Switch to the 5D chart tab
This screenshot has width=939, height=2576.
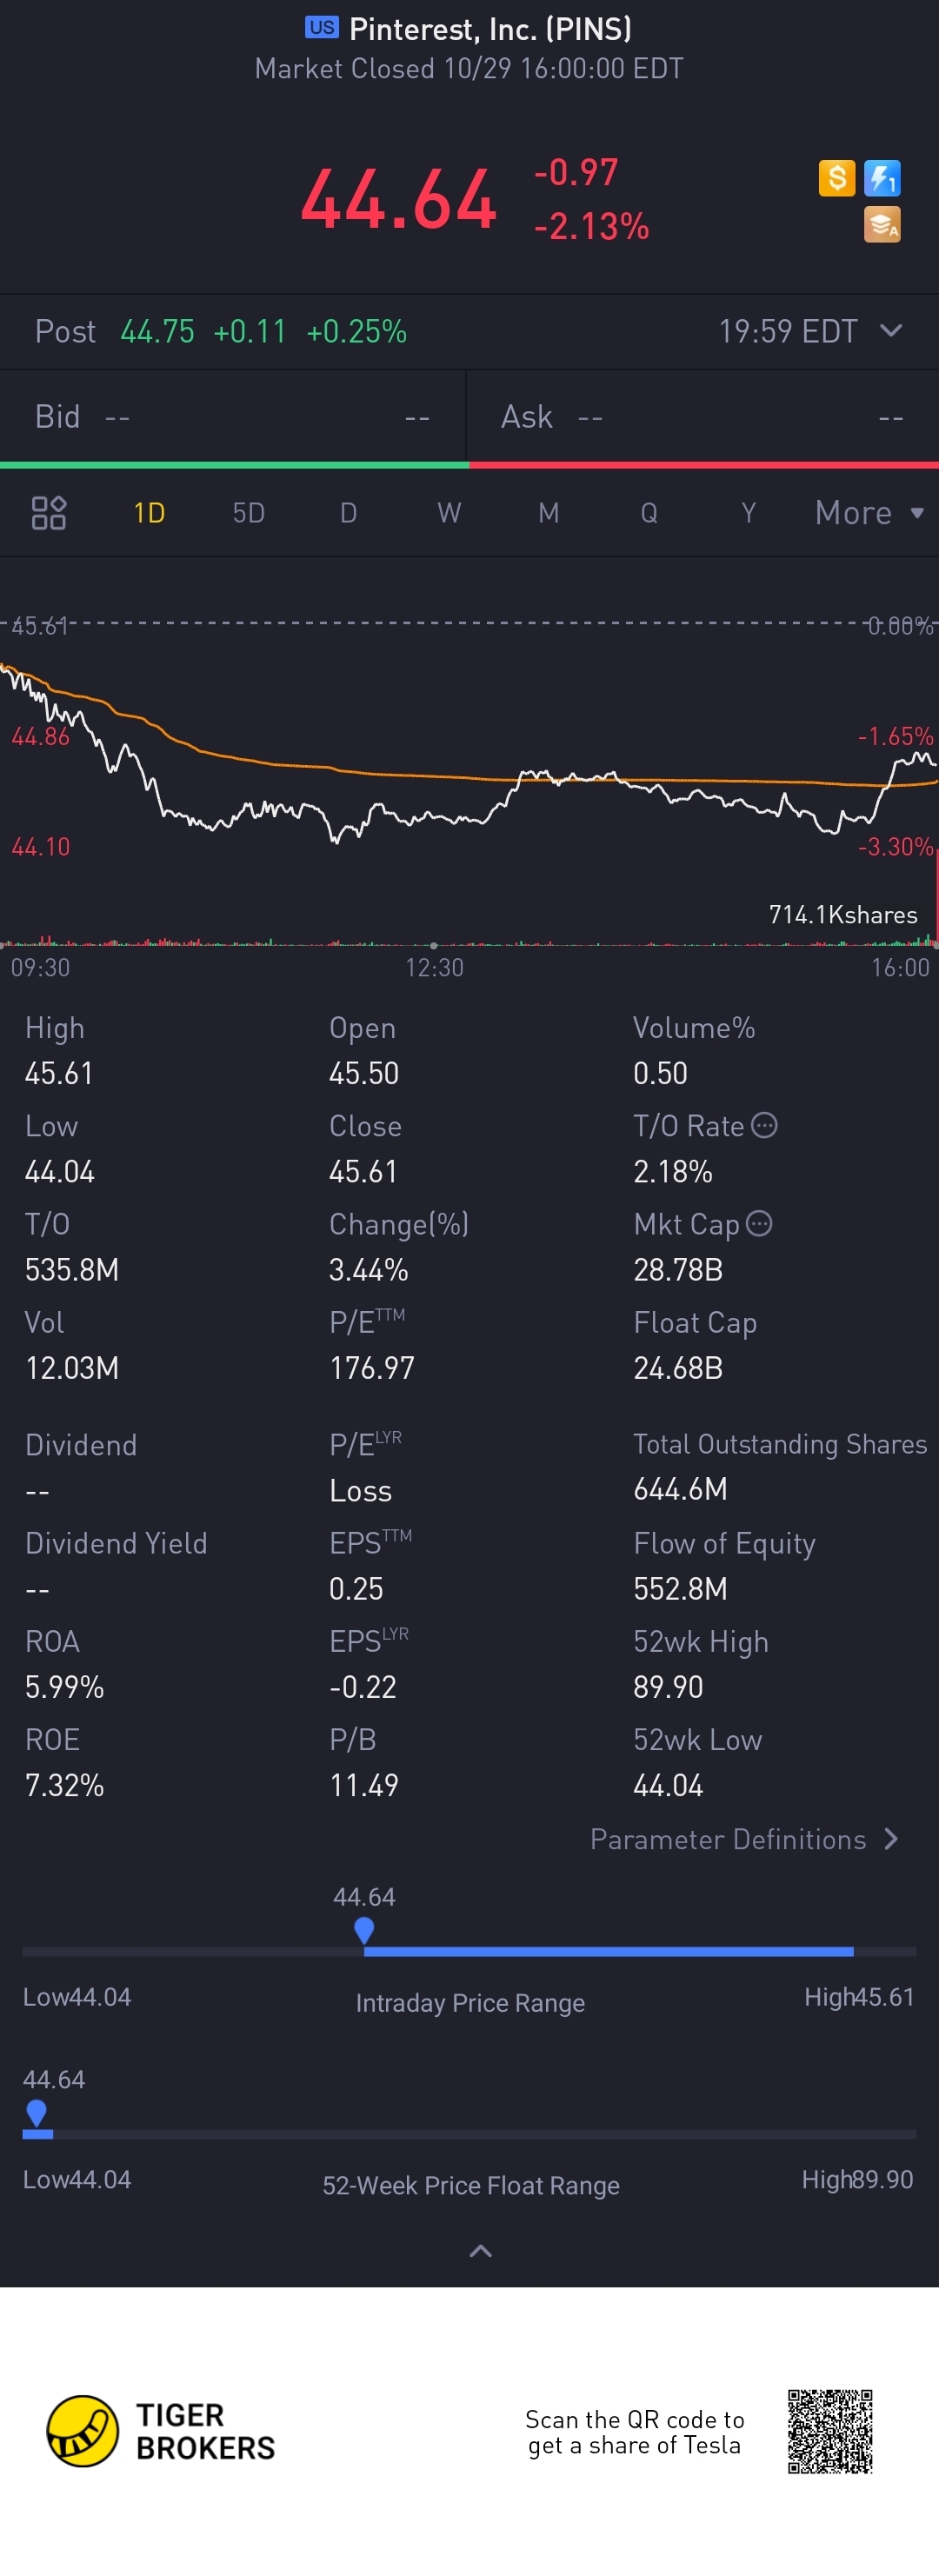click(x=249, y=513)
